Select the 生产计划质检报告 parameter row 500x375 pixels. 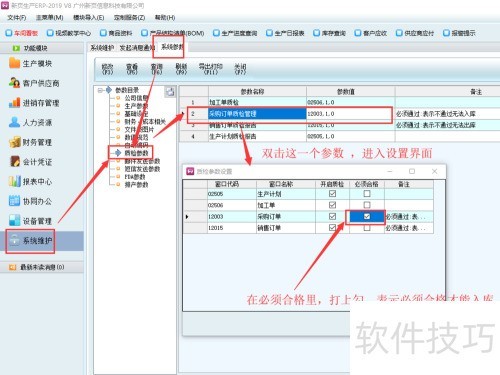tap(340, 136)
